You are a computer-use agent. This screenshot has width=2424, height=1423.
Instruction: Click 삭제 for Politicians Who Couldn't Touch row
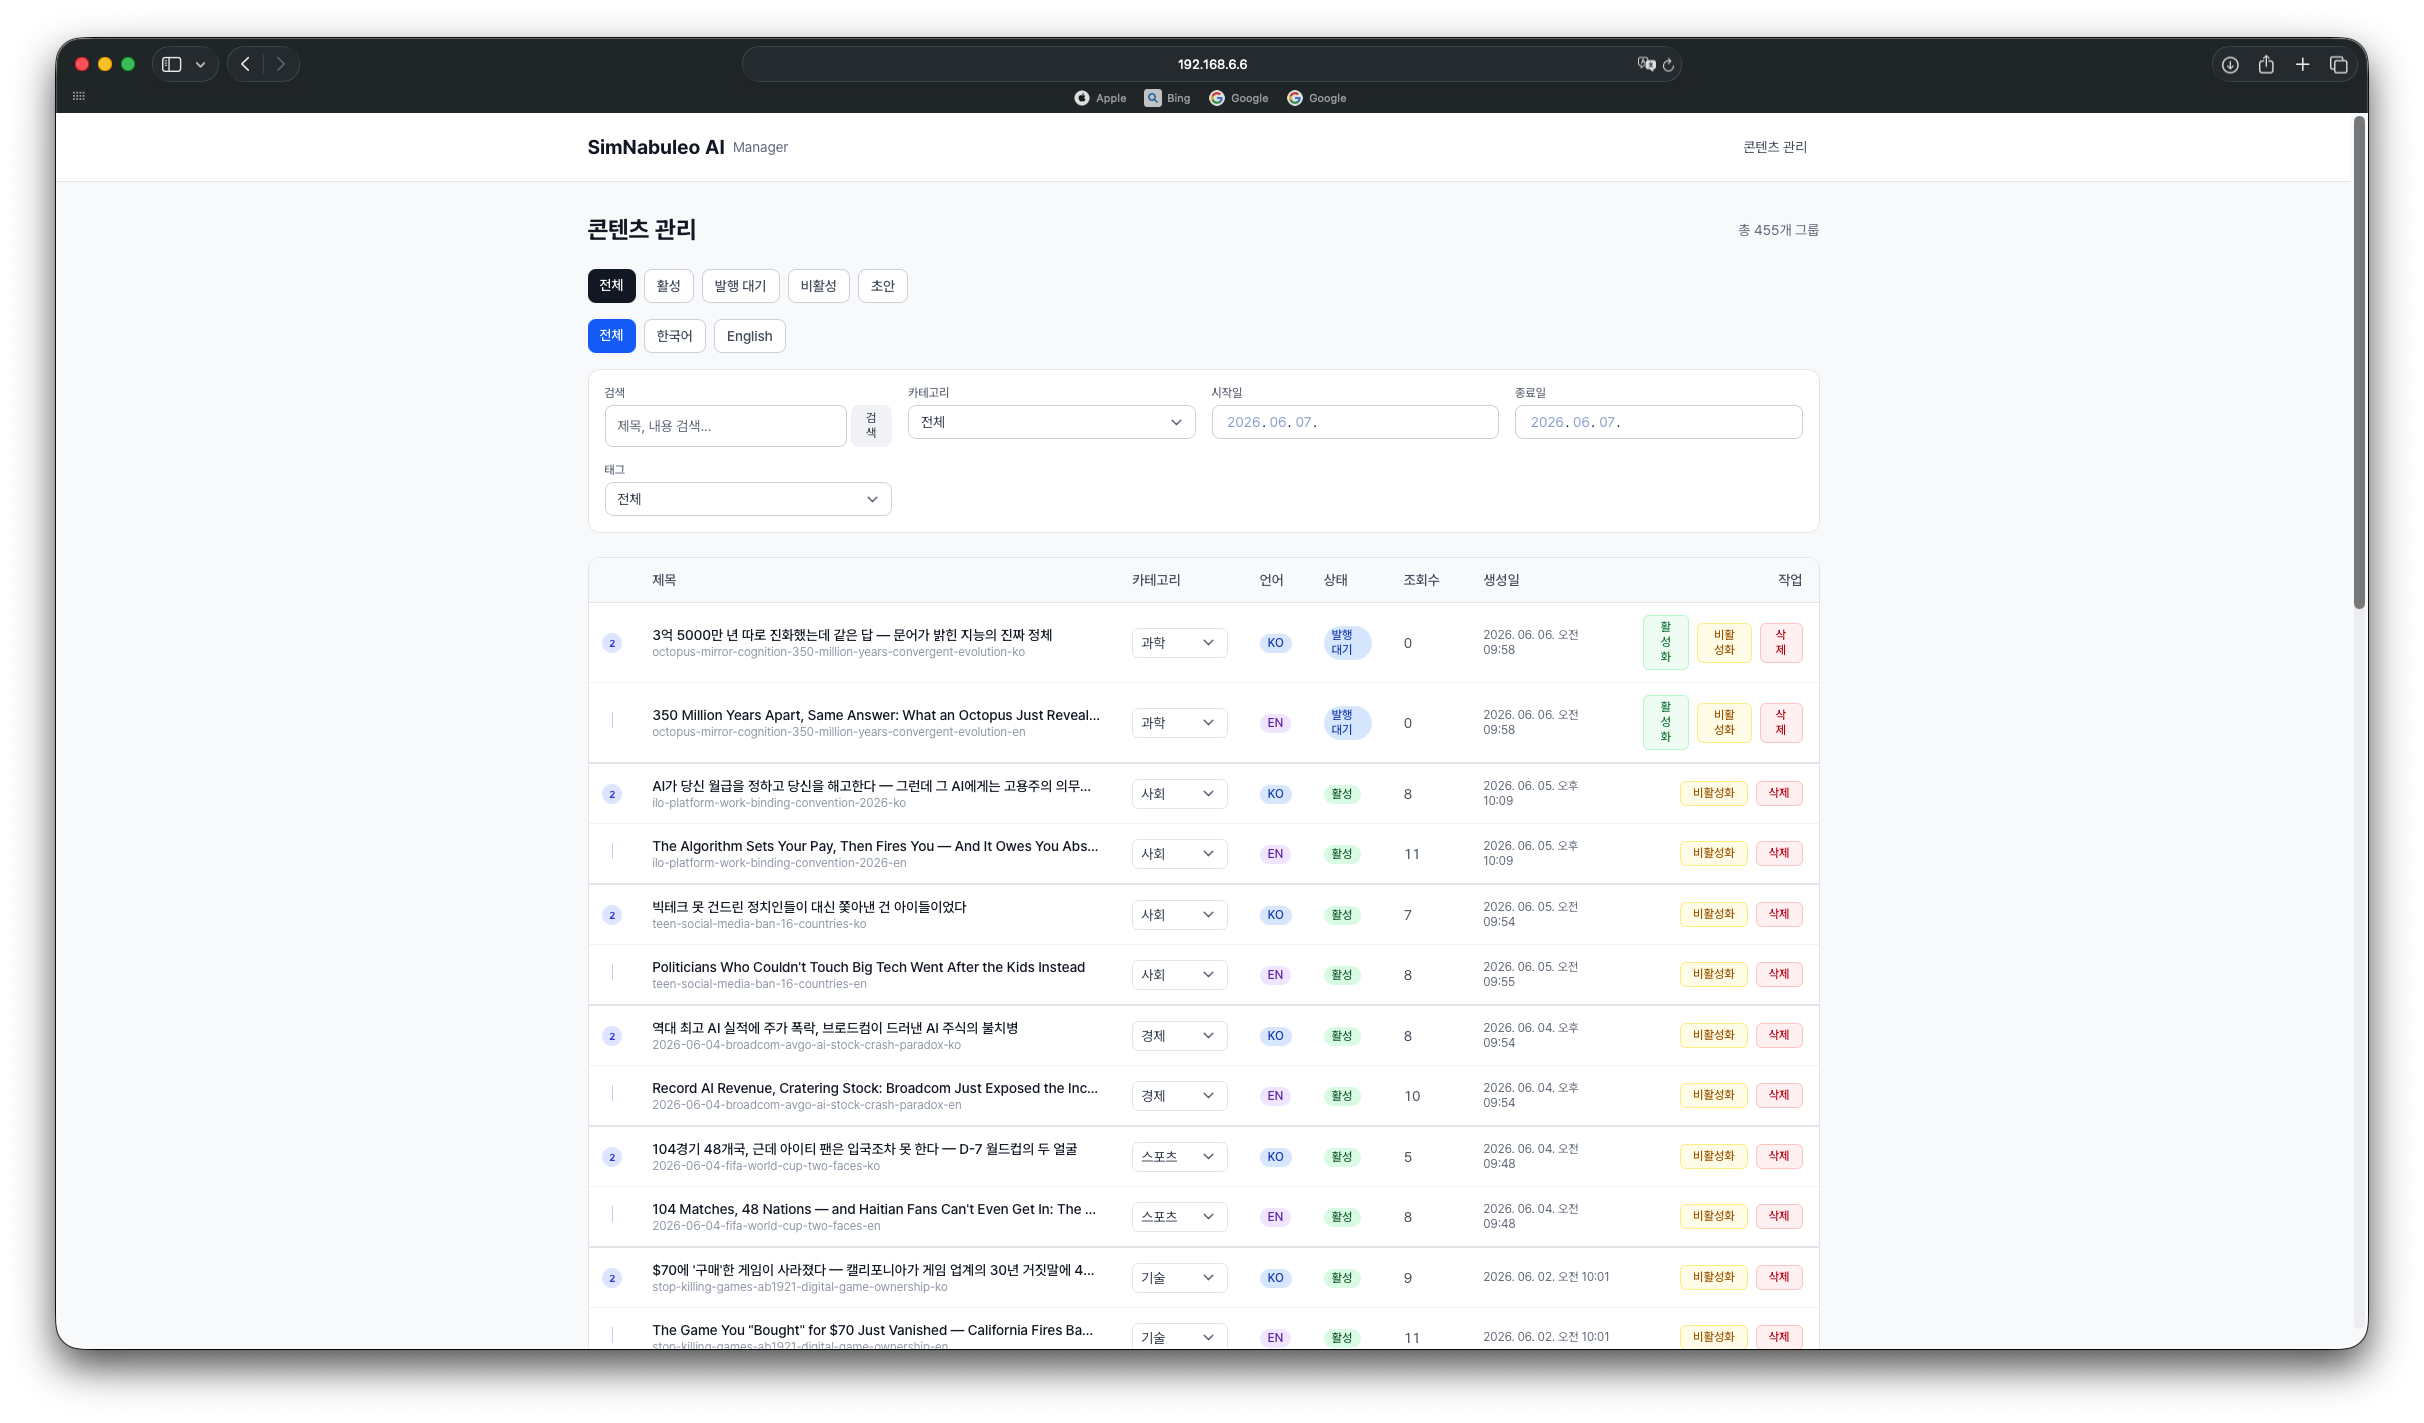tap(1779, 974)
